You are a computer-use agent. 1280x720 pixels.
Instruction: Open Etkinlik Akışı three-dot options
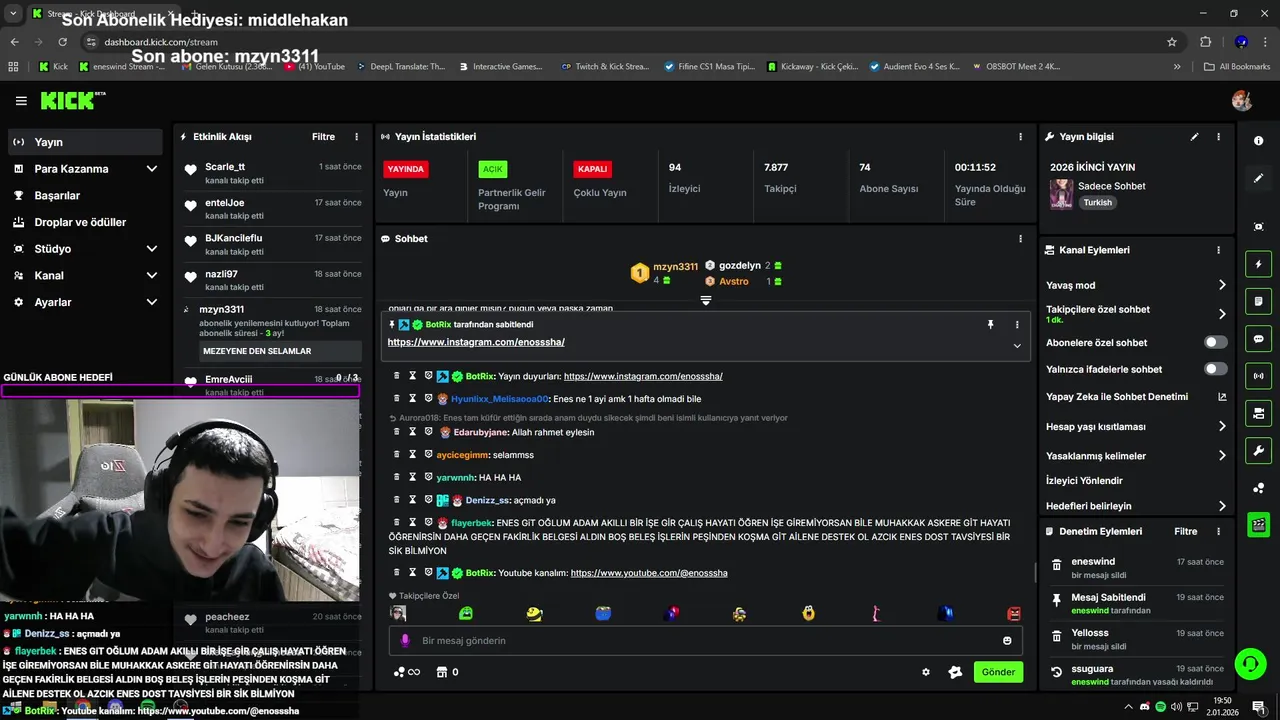[356, 137]
